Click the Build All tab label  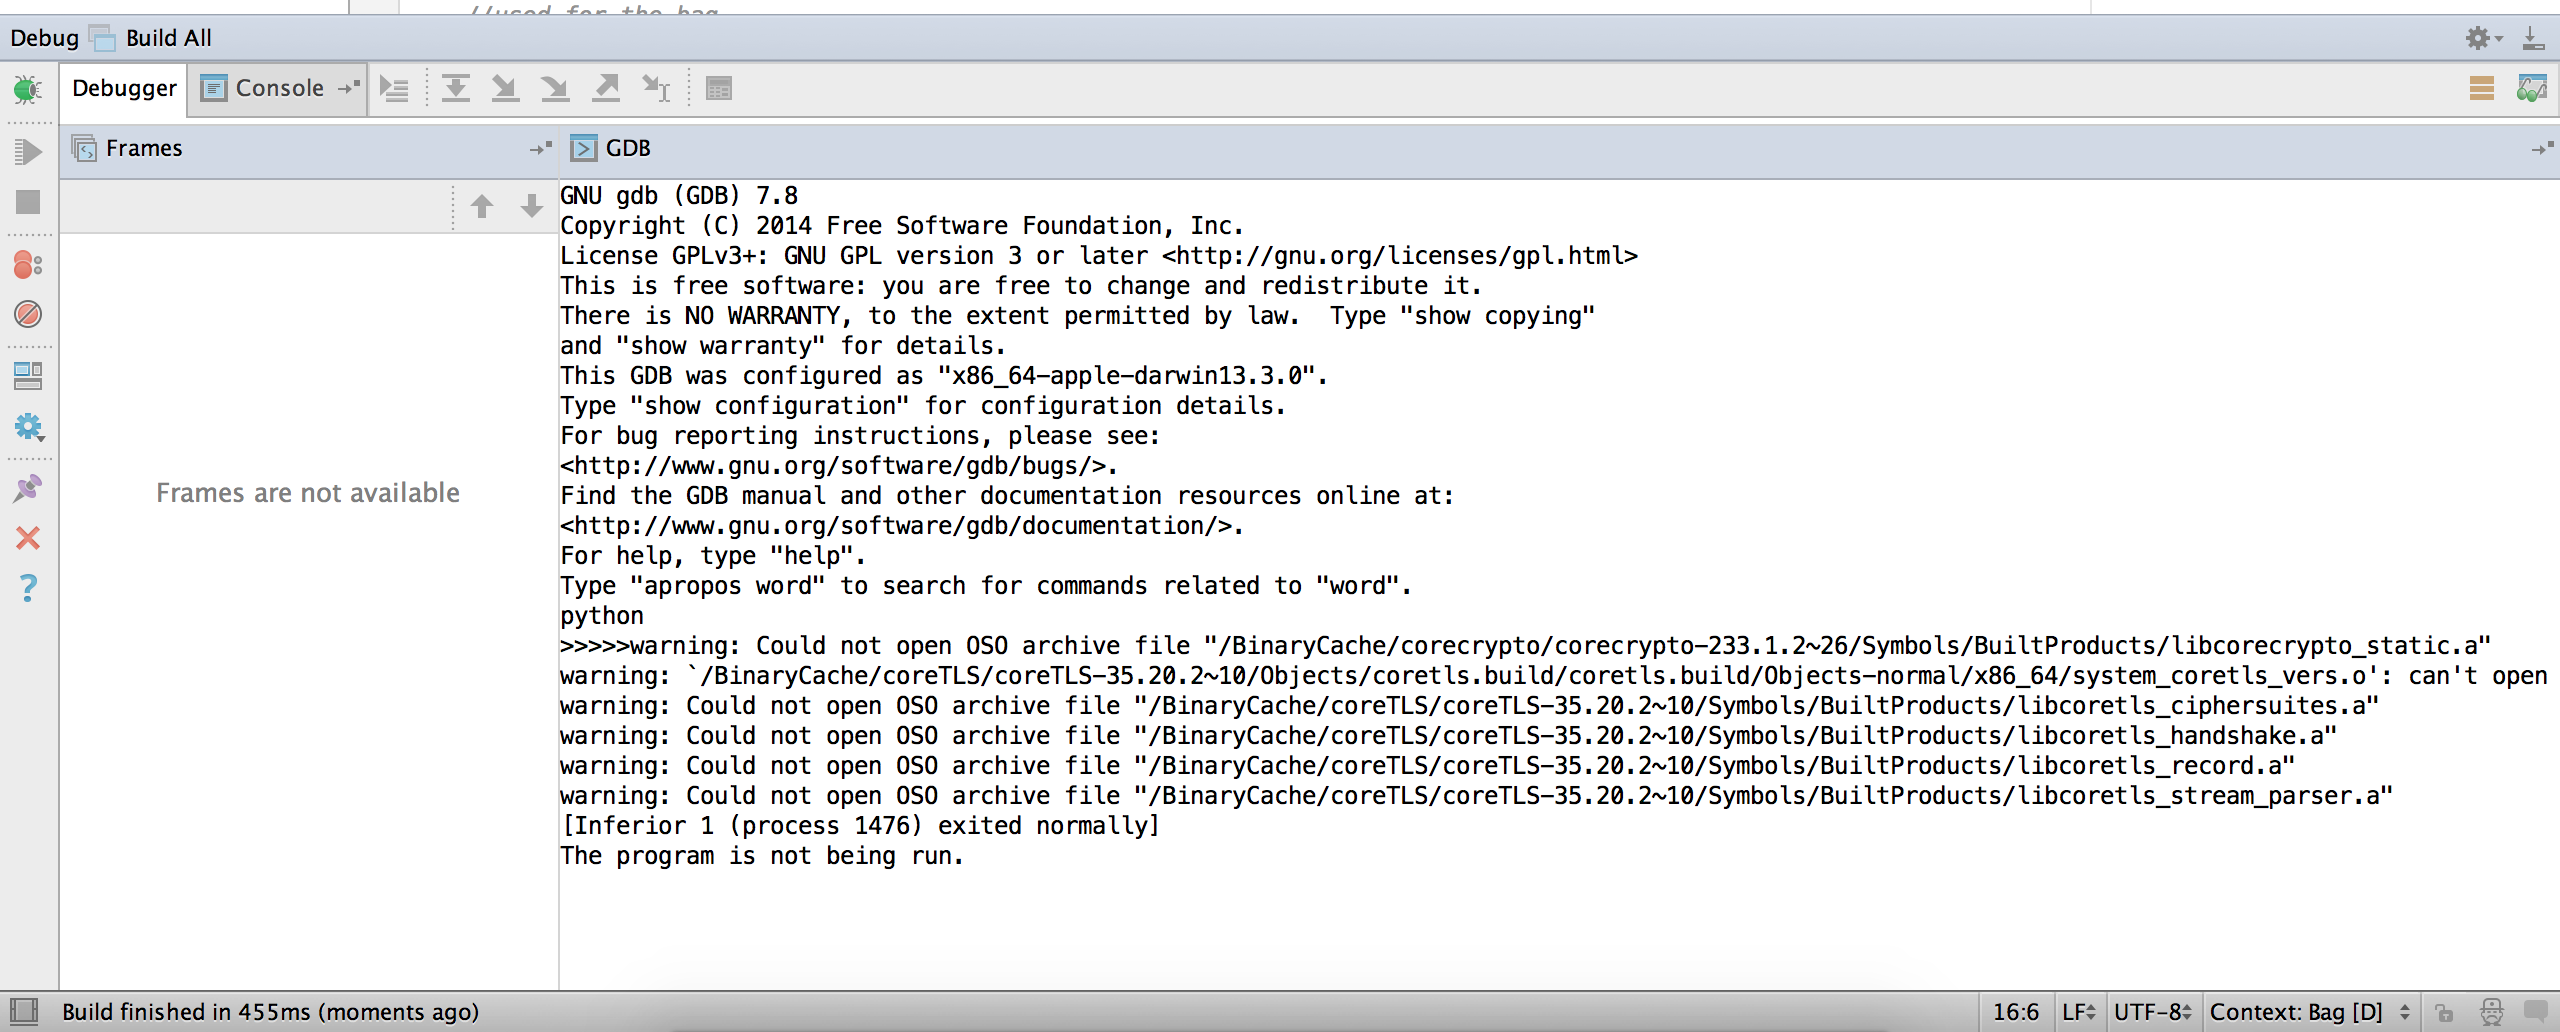point(168,38)
